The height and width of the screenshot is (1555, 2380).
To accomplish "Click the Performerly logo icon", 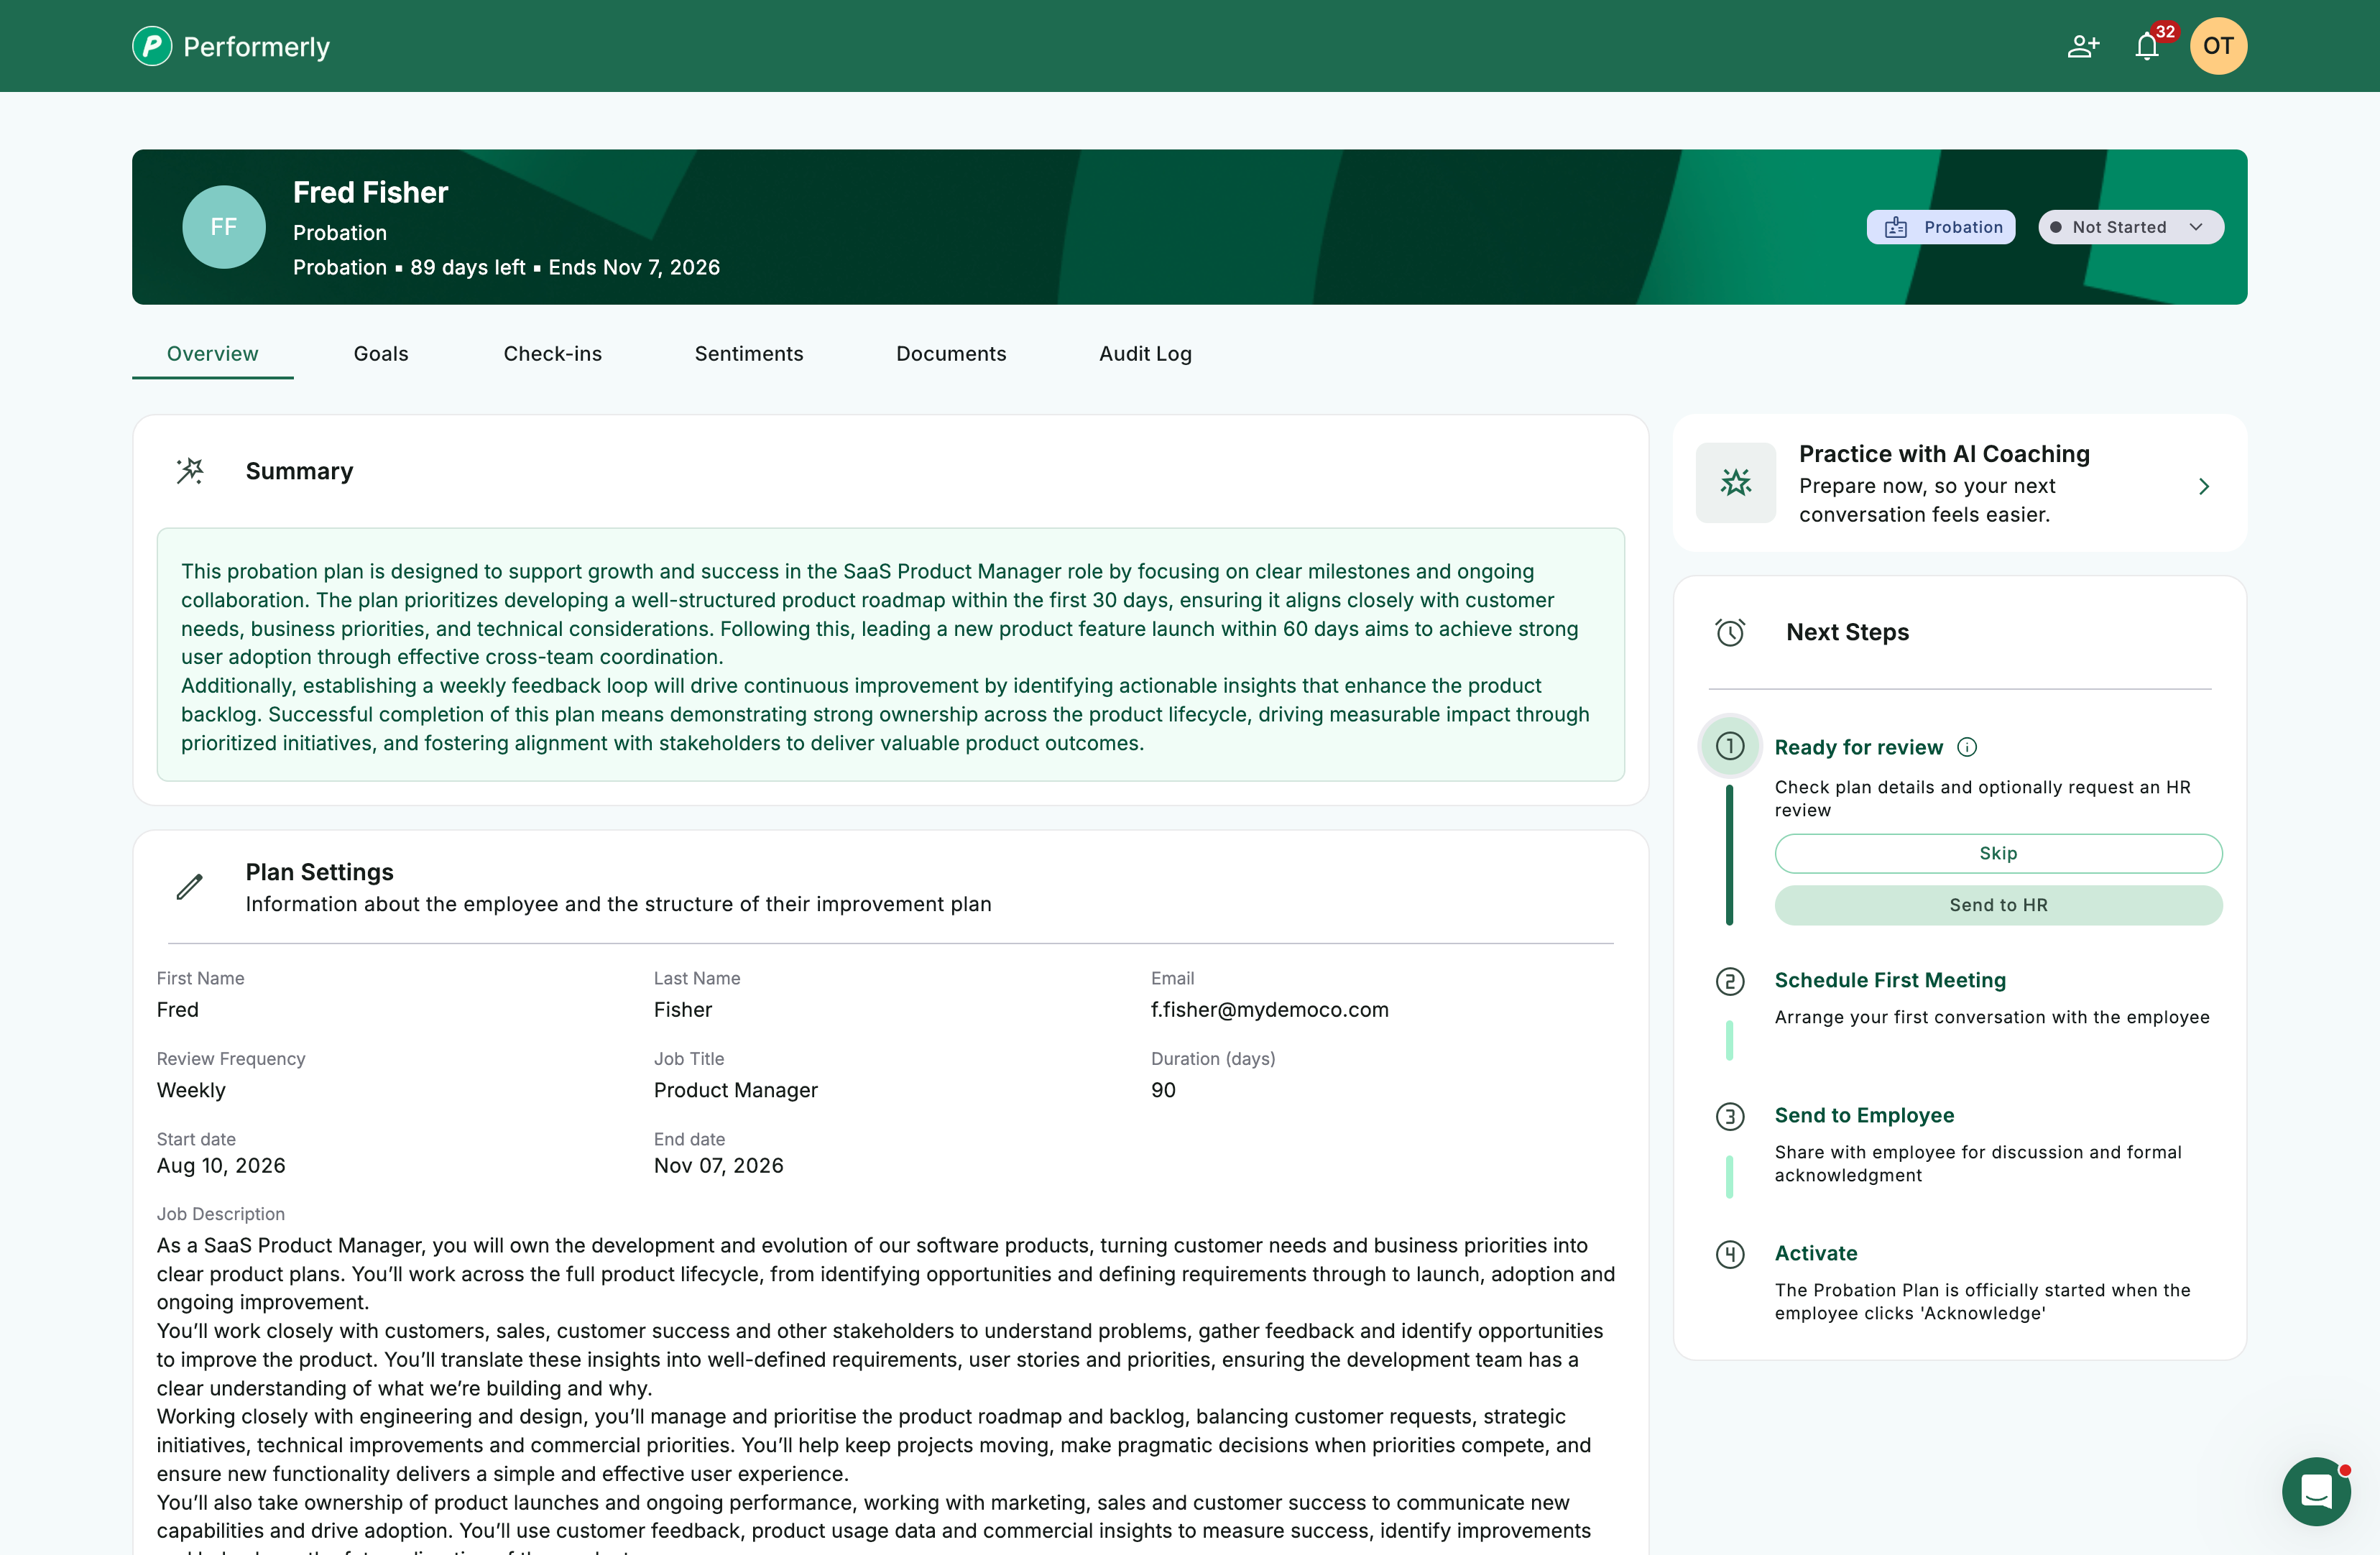I will 152,46.
